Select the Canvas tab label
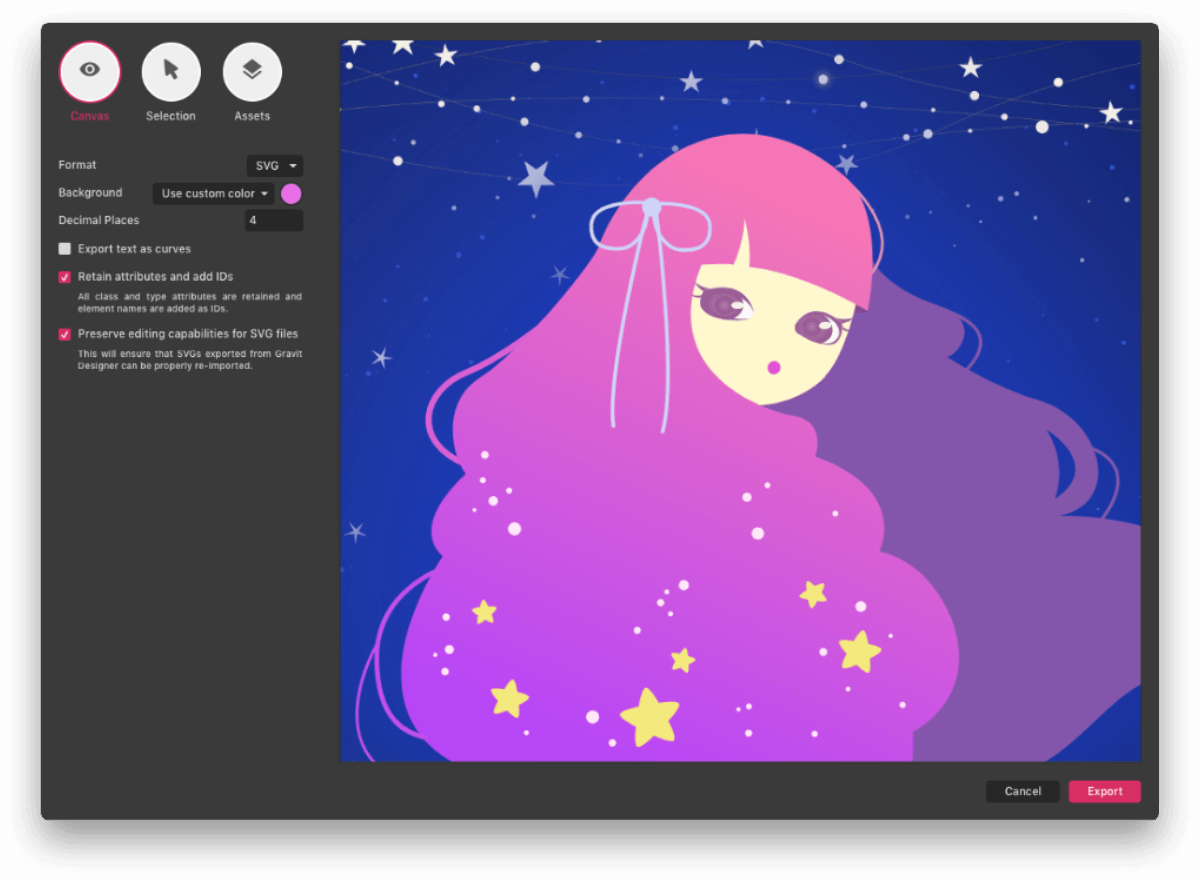The width and height of the screenshot is (1200, 880). pyautogui.click(x=90, y=116)
